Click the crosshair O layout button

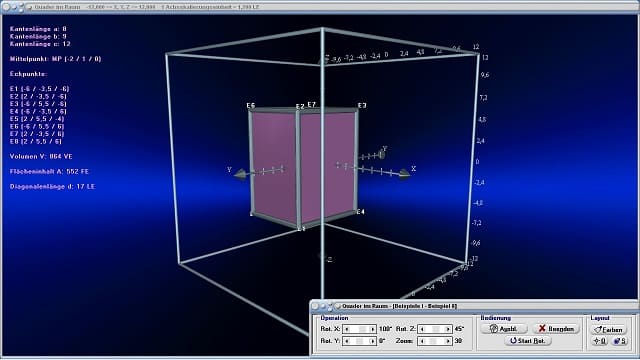coord(599,341)
